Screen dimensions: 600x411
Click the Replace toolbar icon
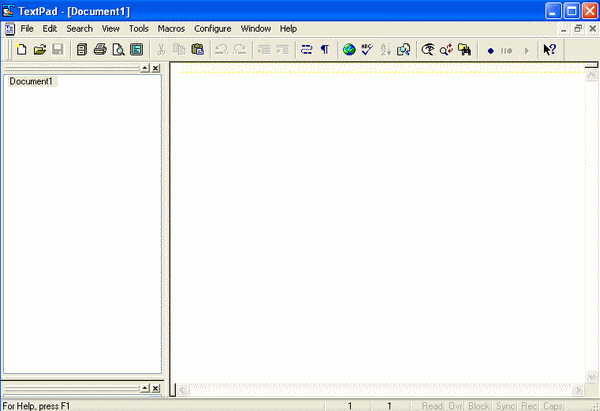pos(446,50)
